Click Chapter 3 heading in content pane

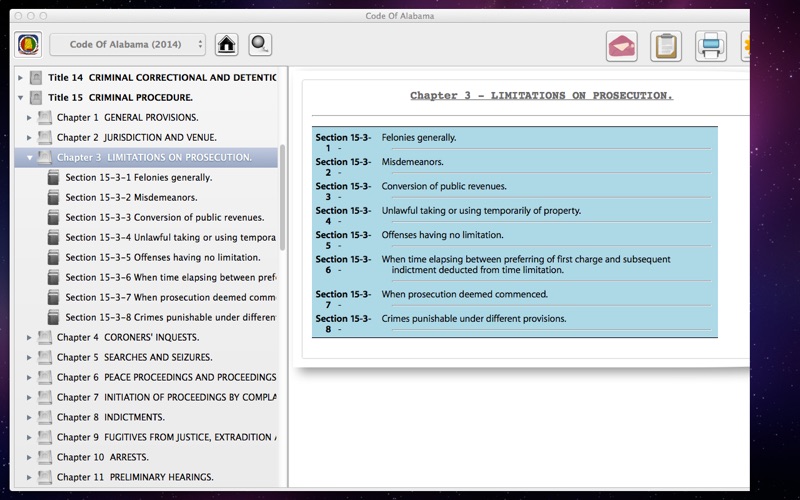541,95
